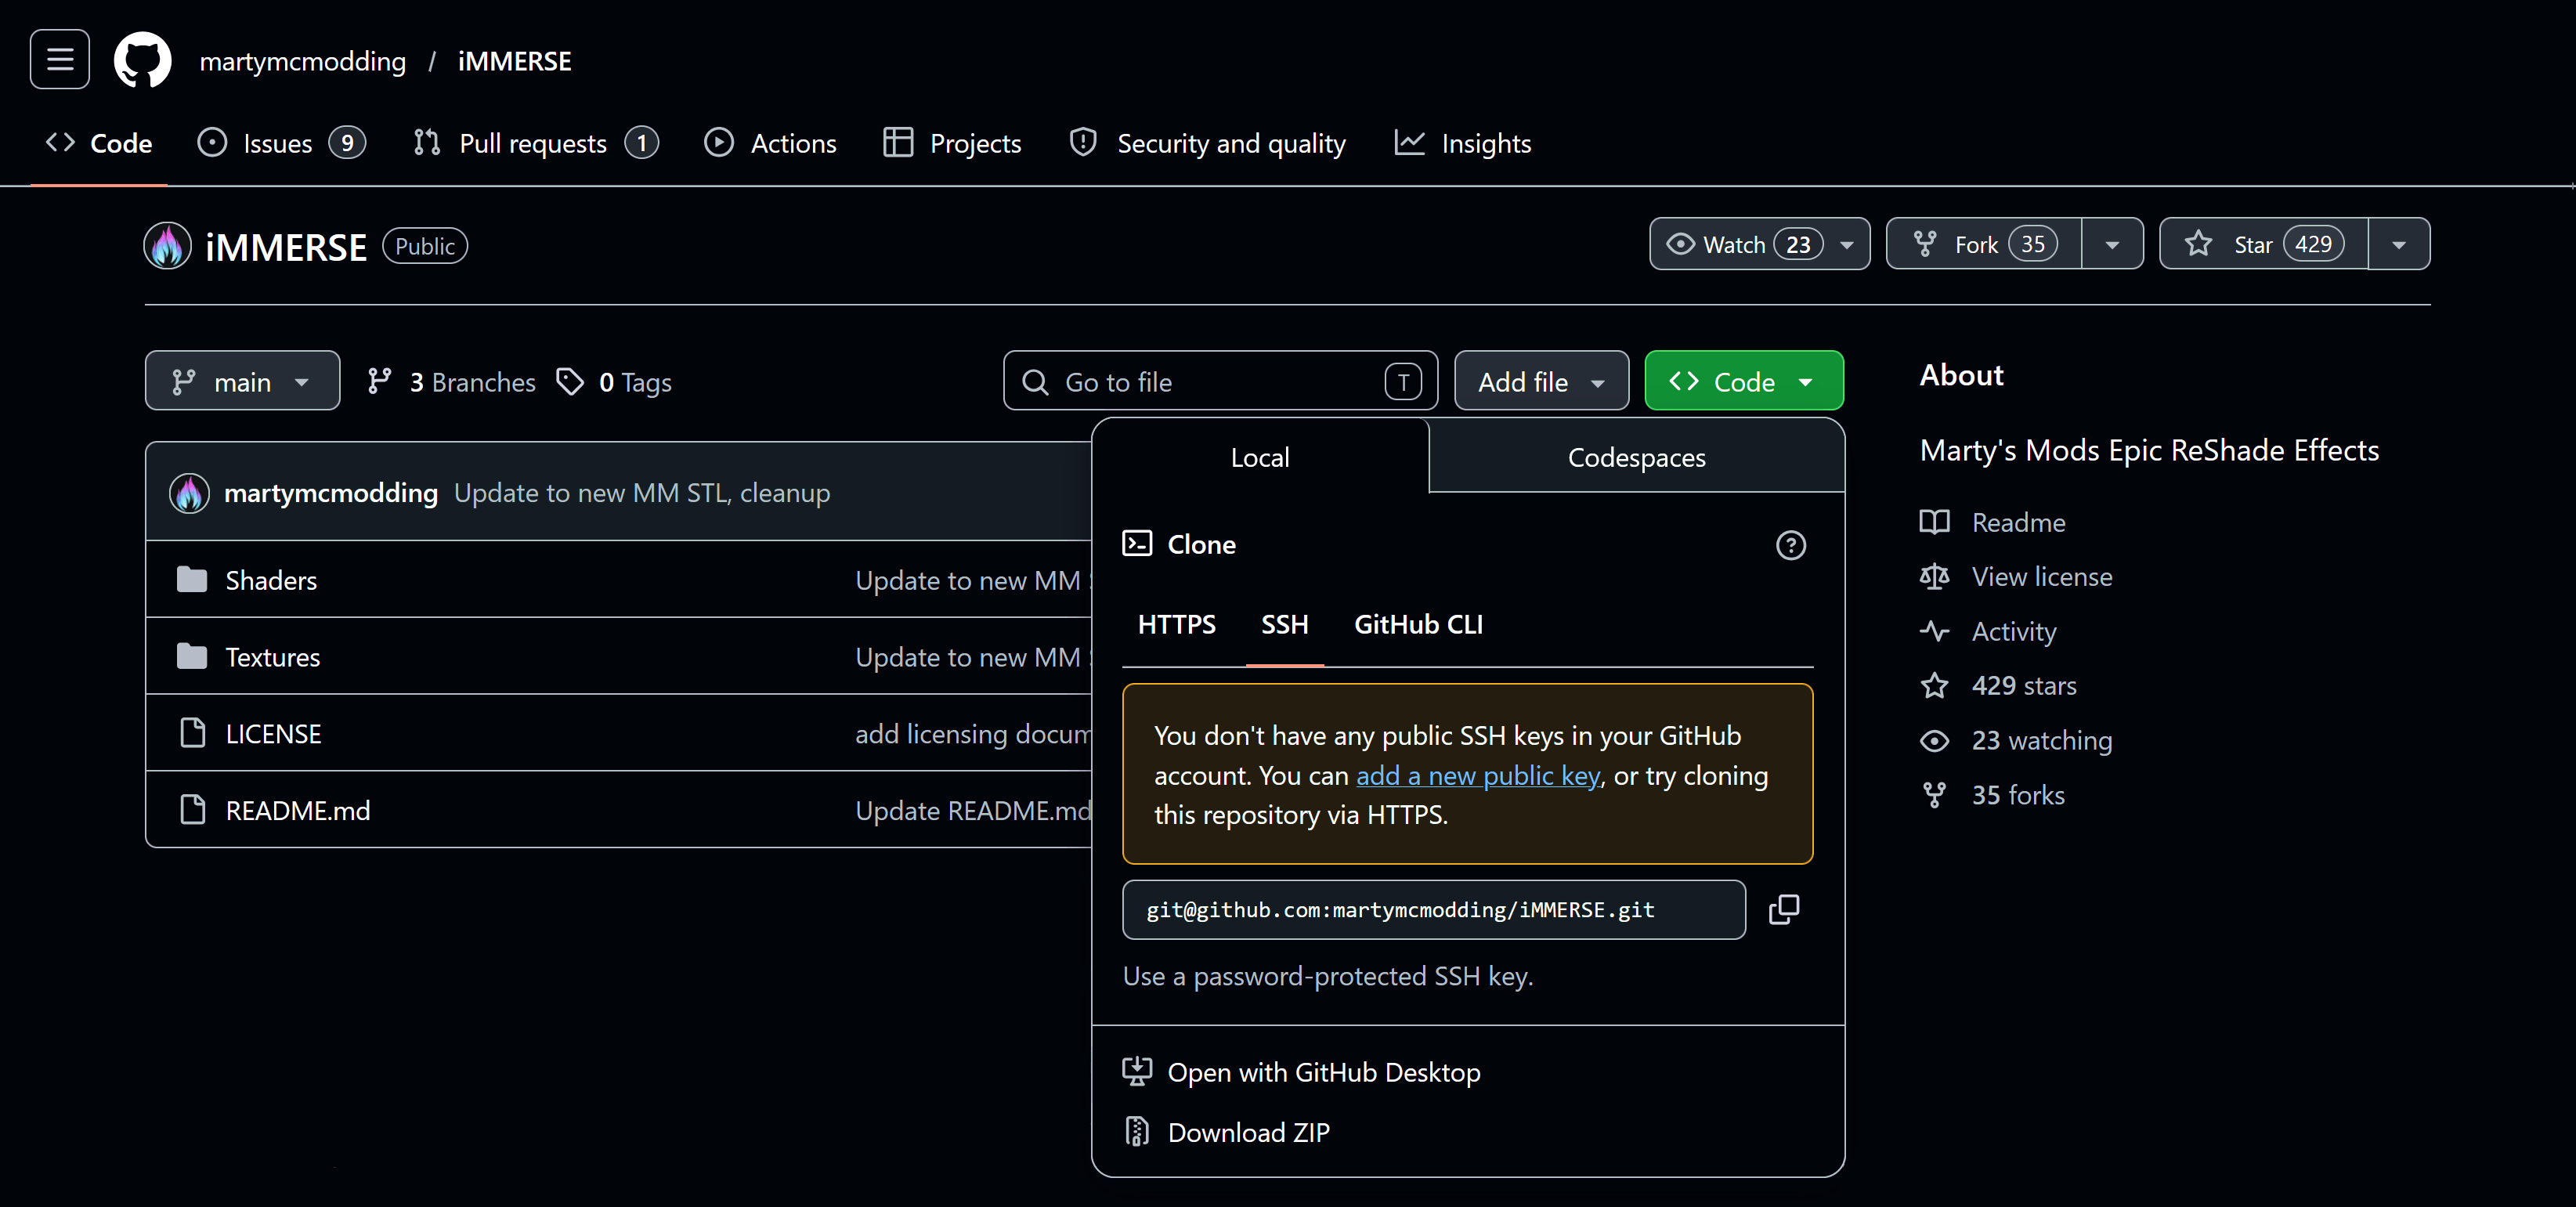Expand the Star lists dropdown arrow

click(x=2399, y=244)
